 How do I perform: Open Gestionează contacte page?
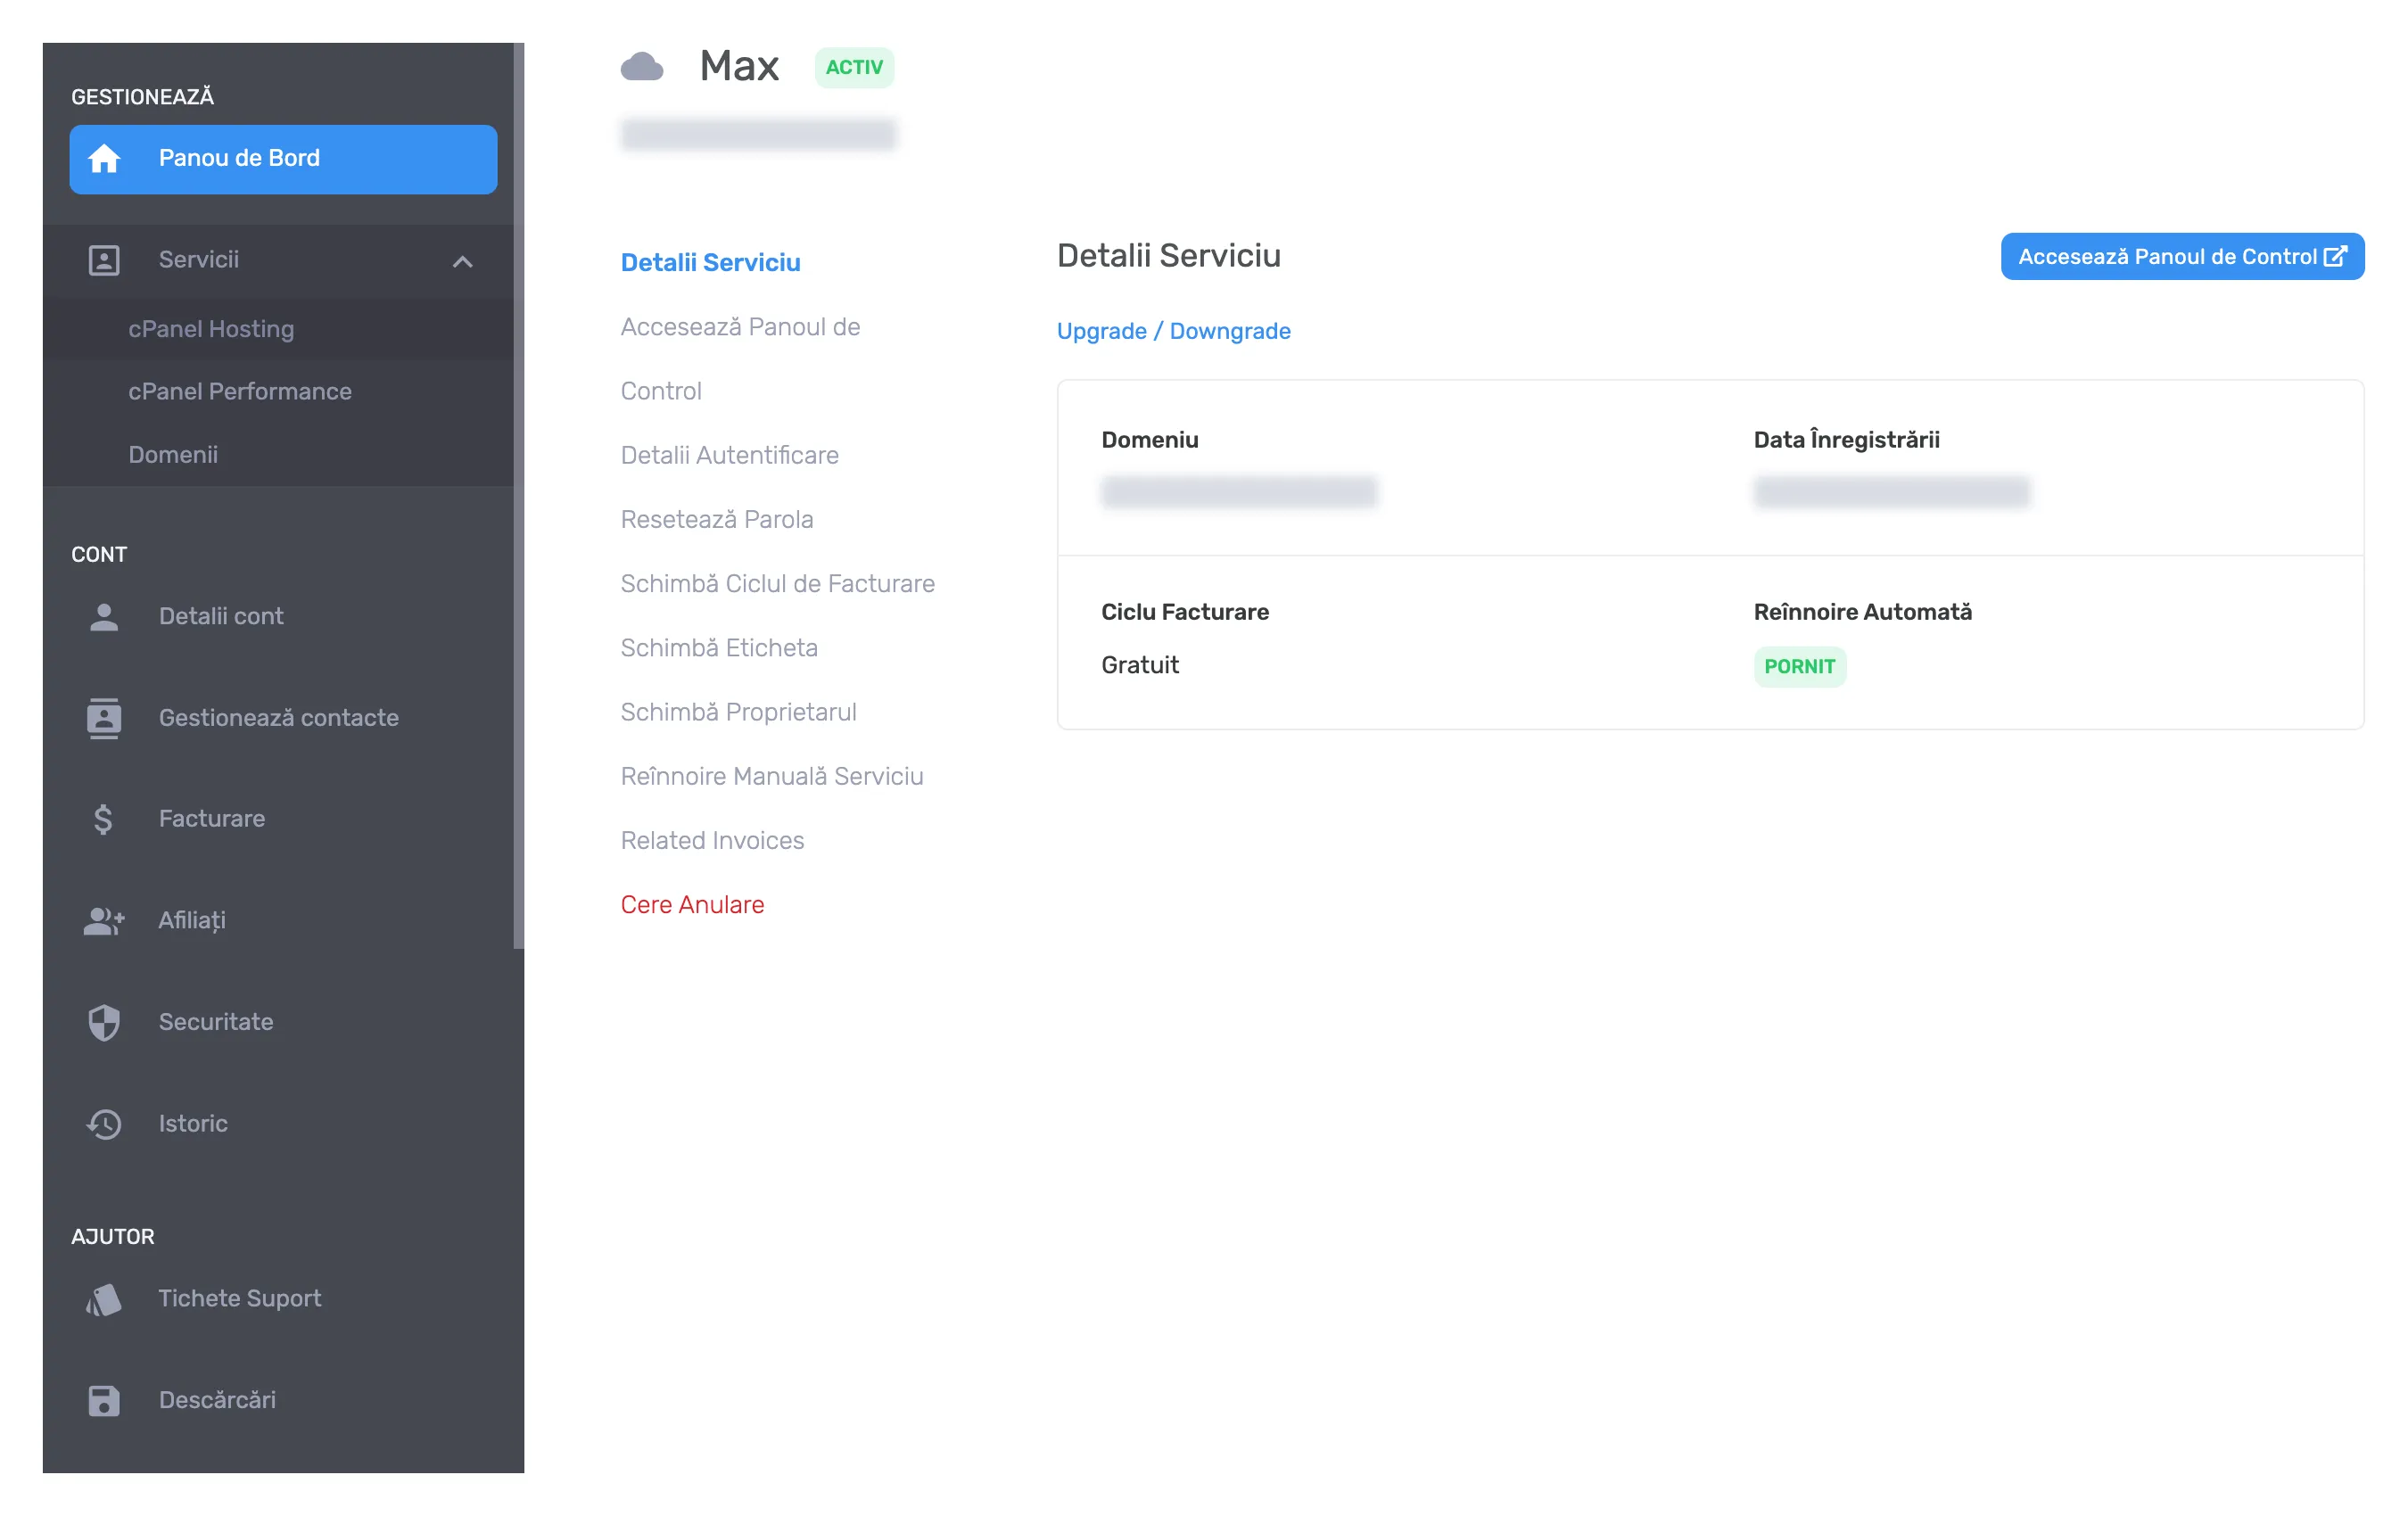click(x=278, y=718)
